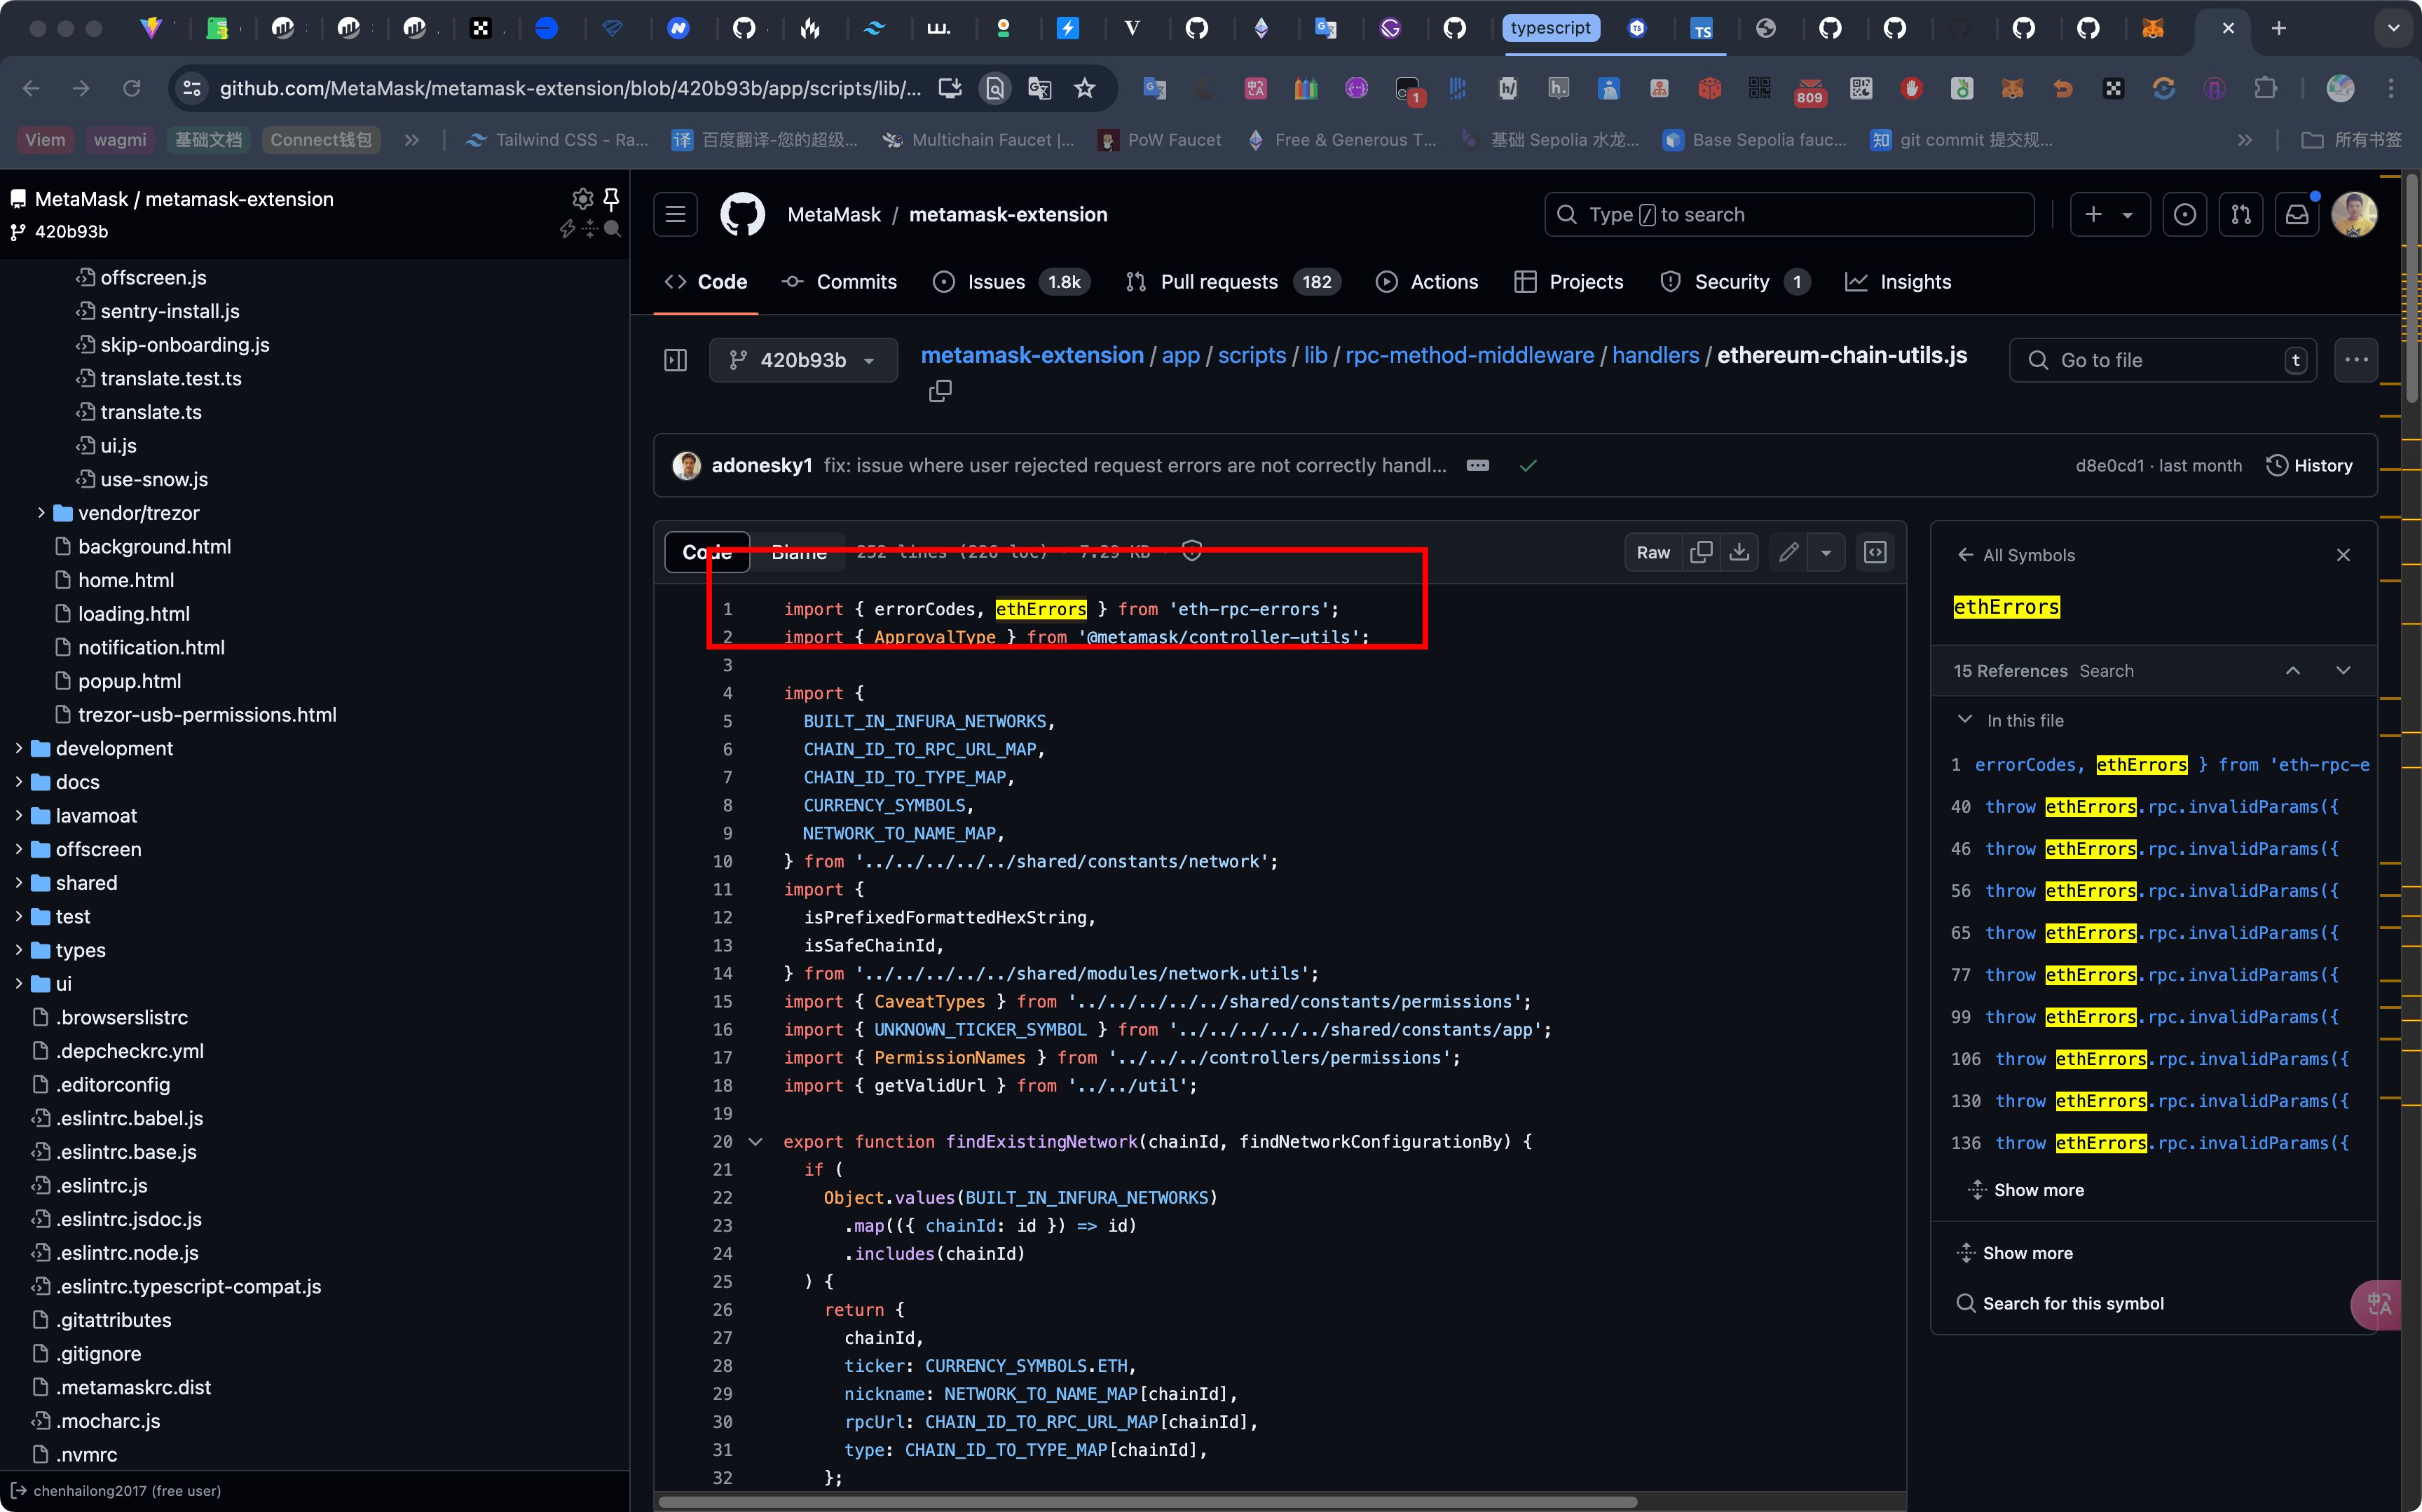Open the GitHub issues circle icon
The image size is (2422, 1512).
pos(2185,214)
